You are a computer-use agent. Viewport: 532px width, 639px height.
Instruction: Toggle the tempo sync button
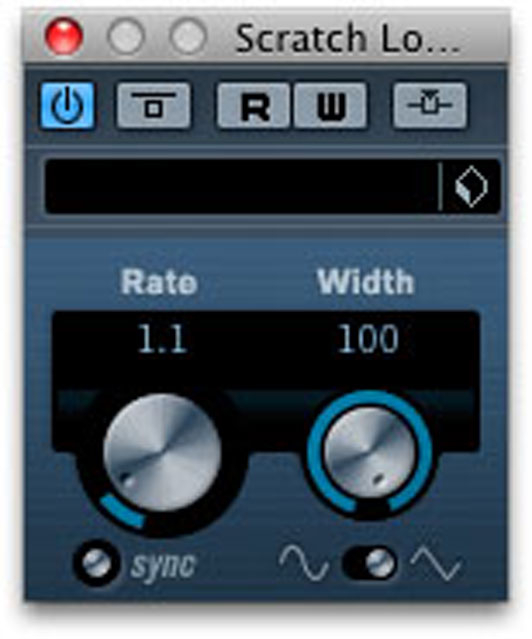[96, 563]
